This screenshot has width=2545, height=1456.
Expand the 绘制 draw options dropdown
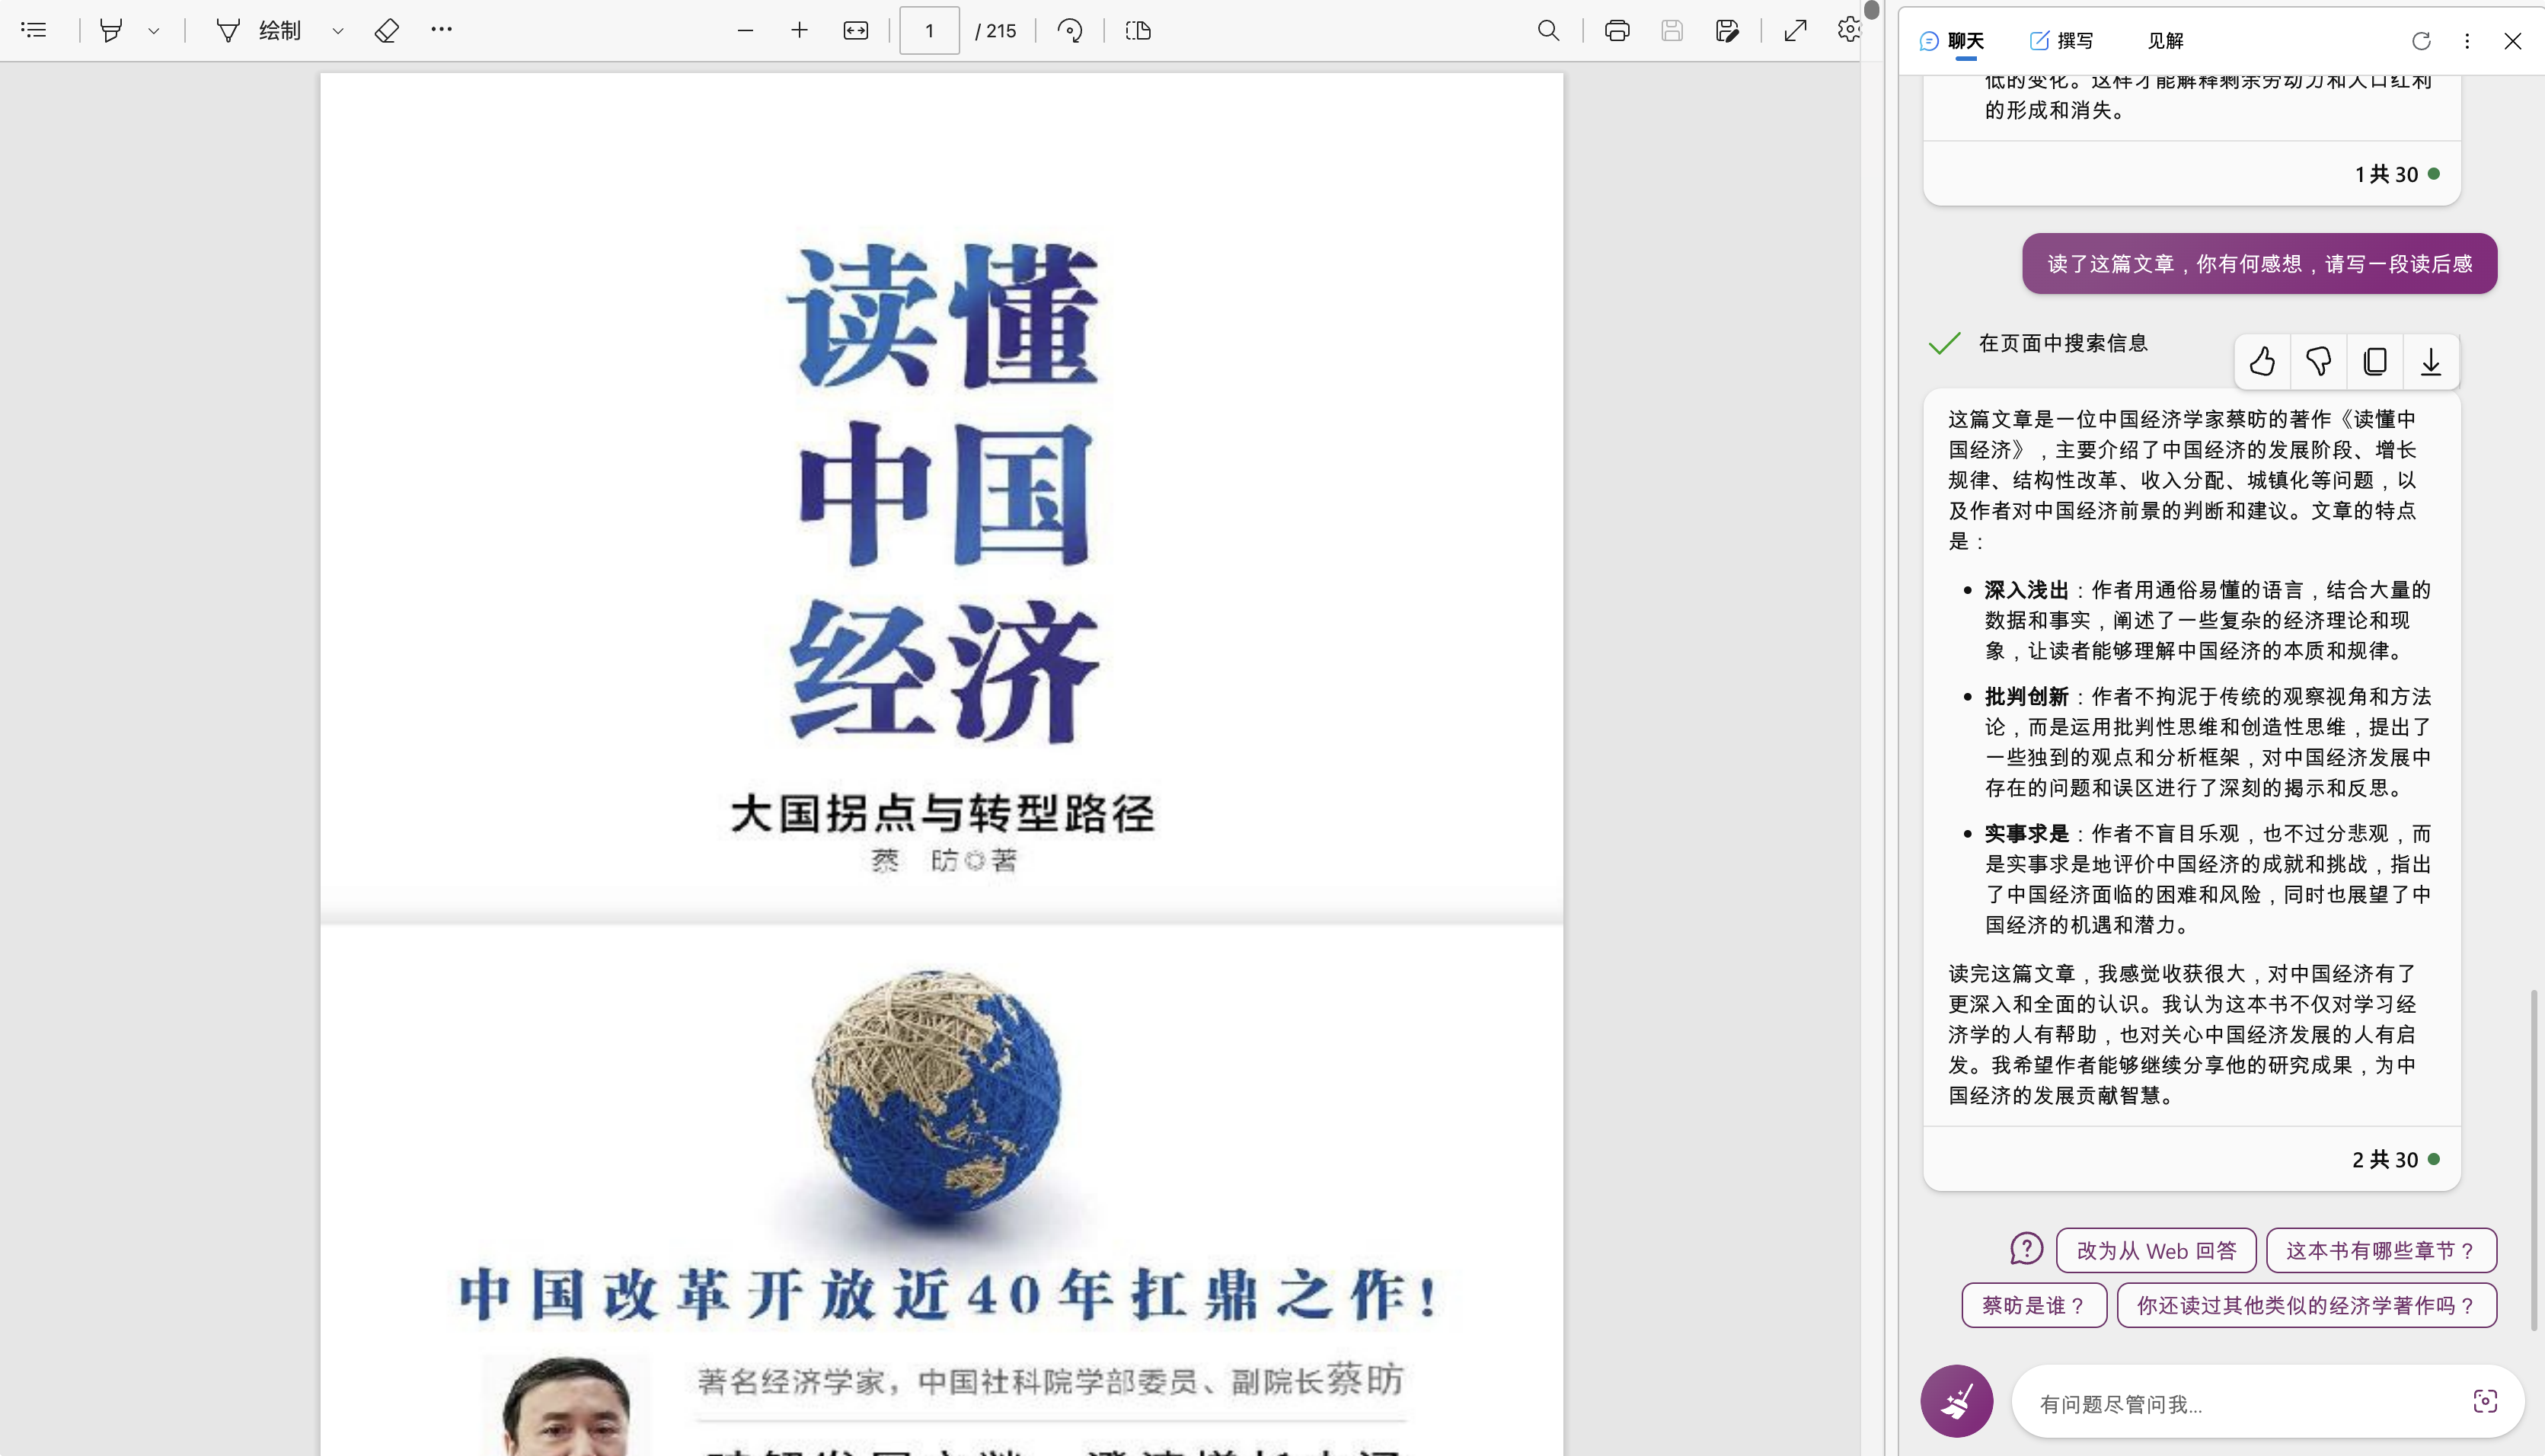338,30
